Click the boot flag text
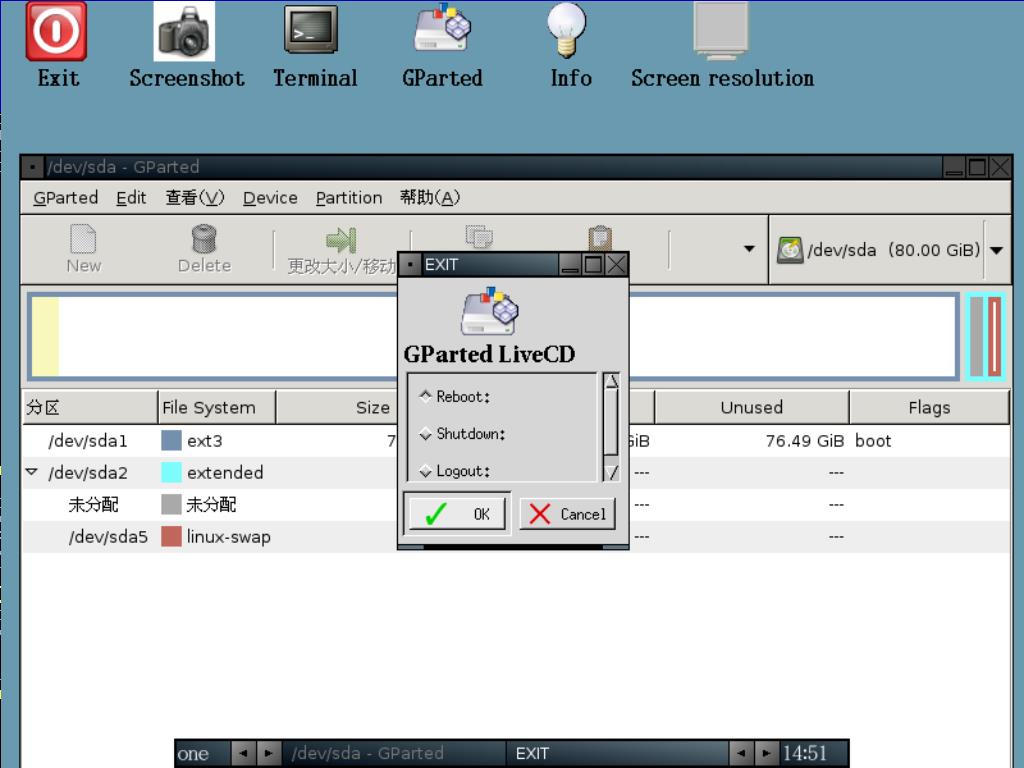 tap(873, 441)
